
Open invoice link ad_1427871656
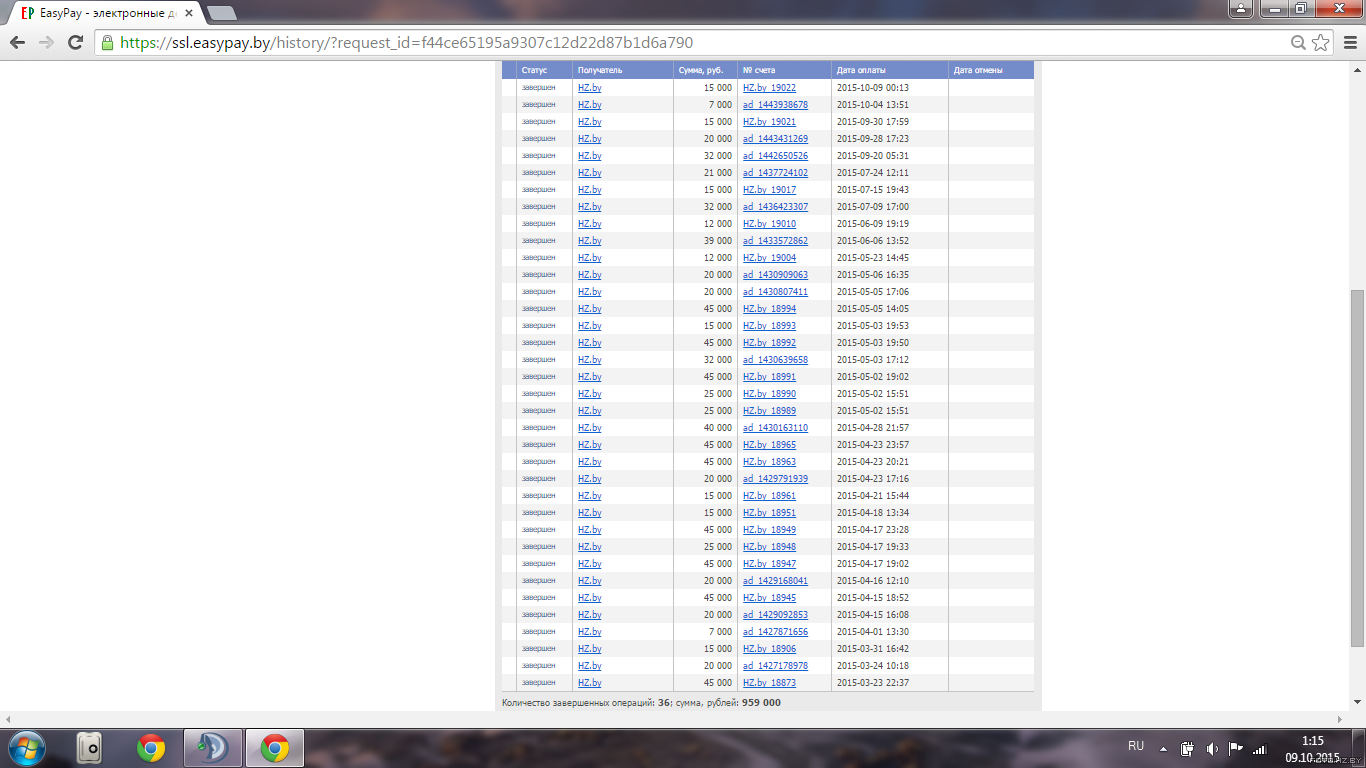point(775,632)
